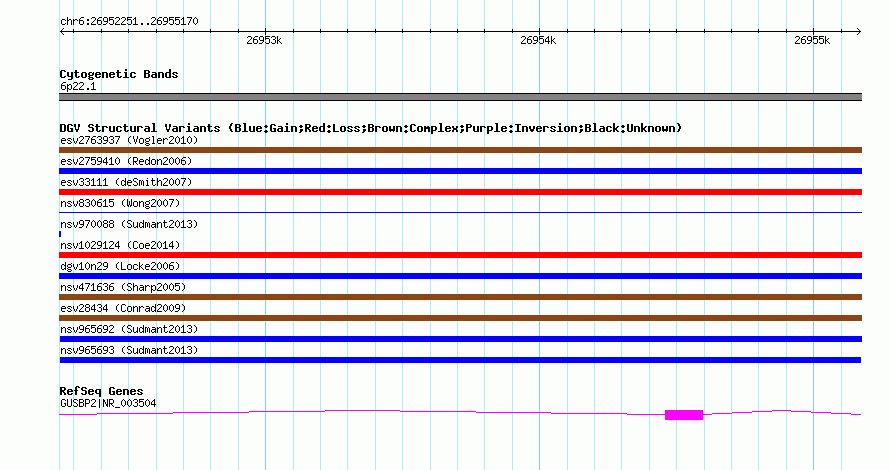The image size is (890, 470).
Task: Open the esv2763937 (Vogler2010) variant label
Action: (129, 140)
